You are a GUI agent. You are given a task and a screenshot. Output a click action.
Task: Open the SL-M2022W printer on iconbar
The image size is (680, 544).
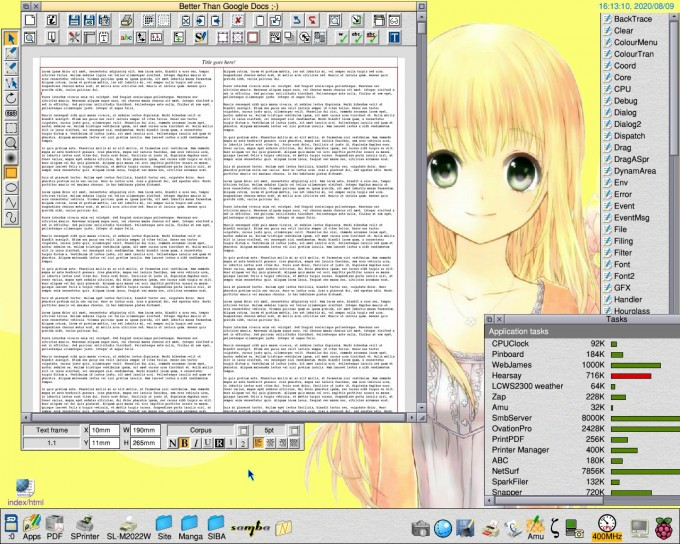(x=129, y=528)
